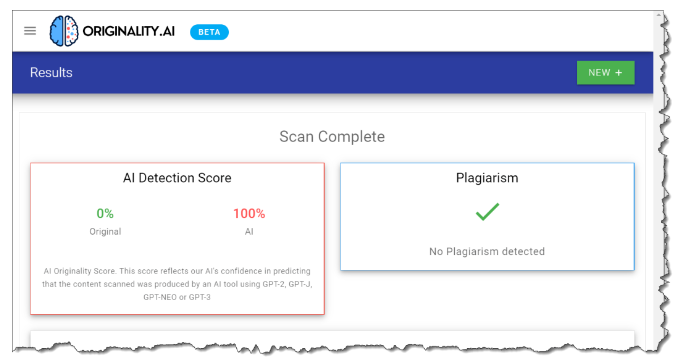Click the Scan Complete heading
The image size is (689, 360).
point(332,137)
